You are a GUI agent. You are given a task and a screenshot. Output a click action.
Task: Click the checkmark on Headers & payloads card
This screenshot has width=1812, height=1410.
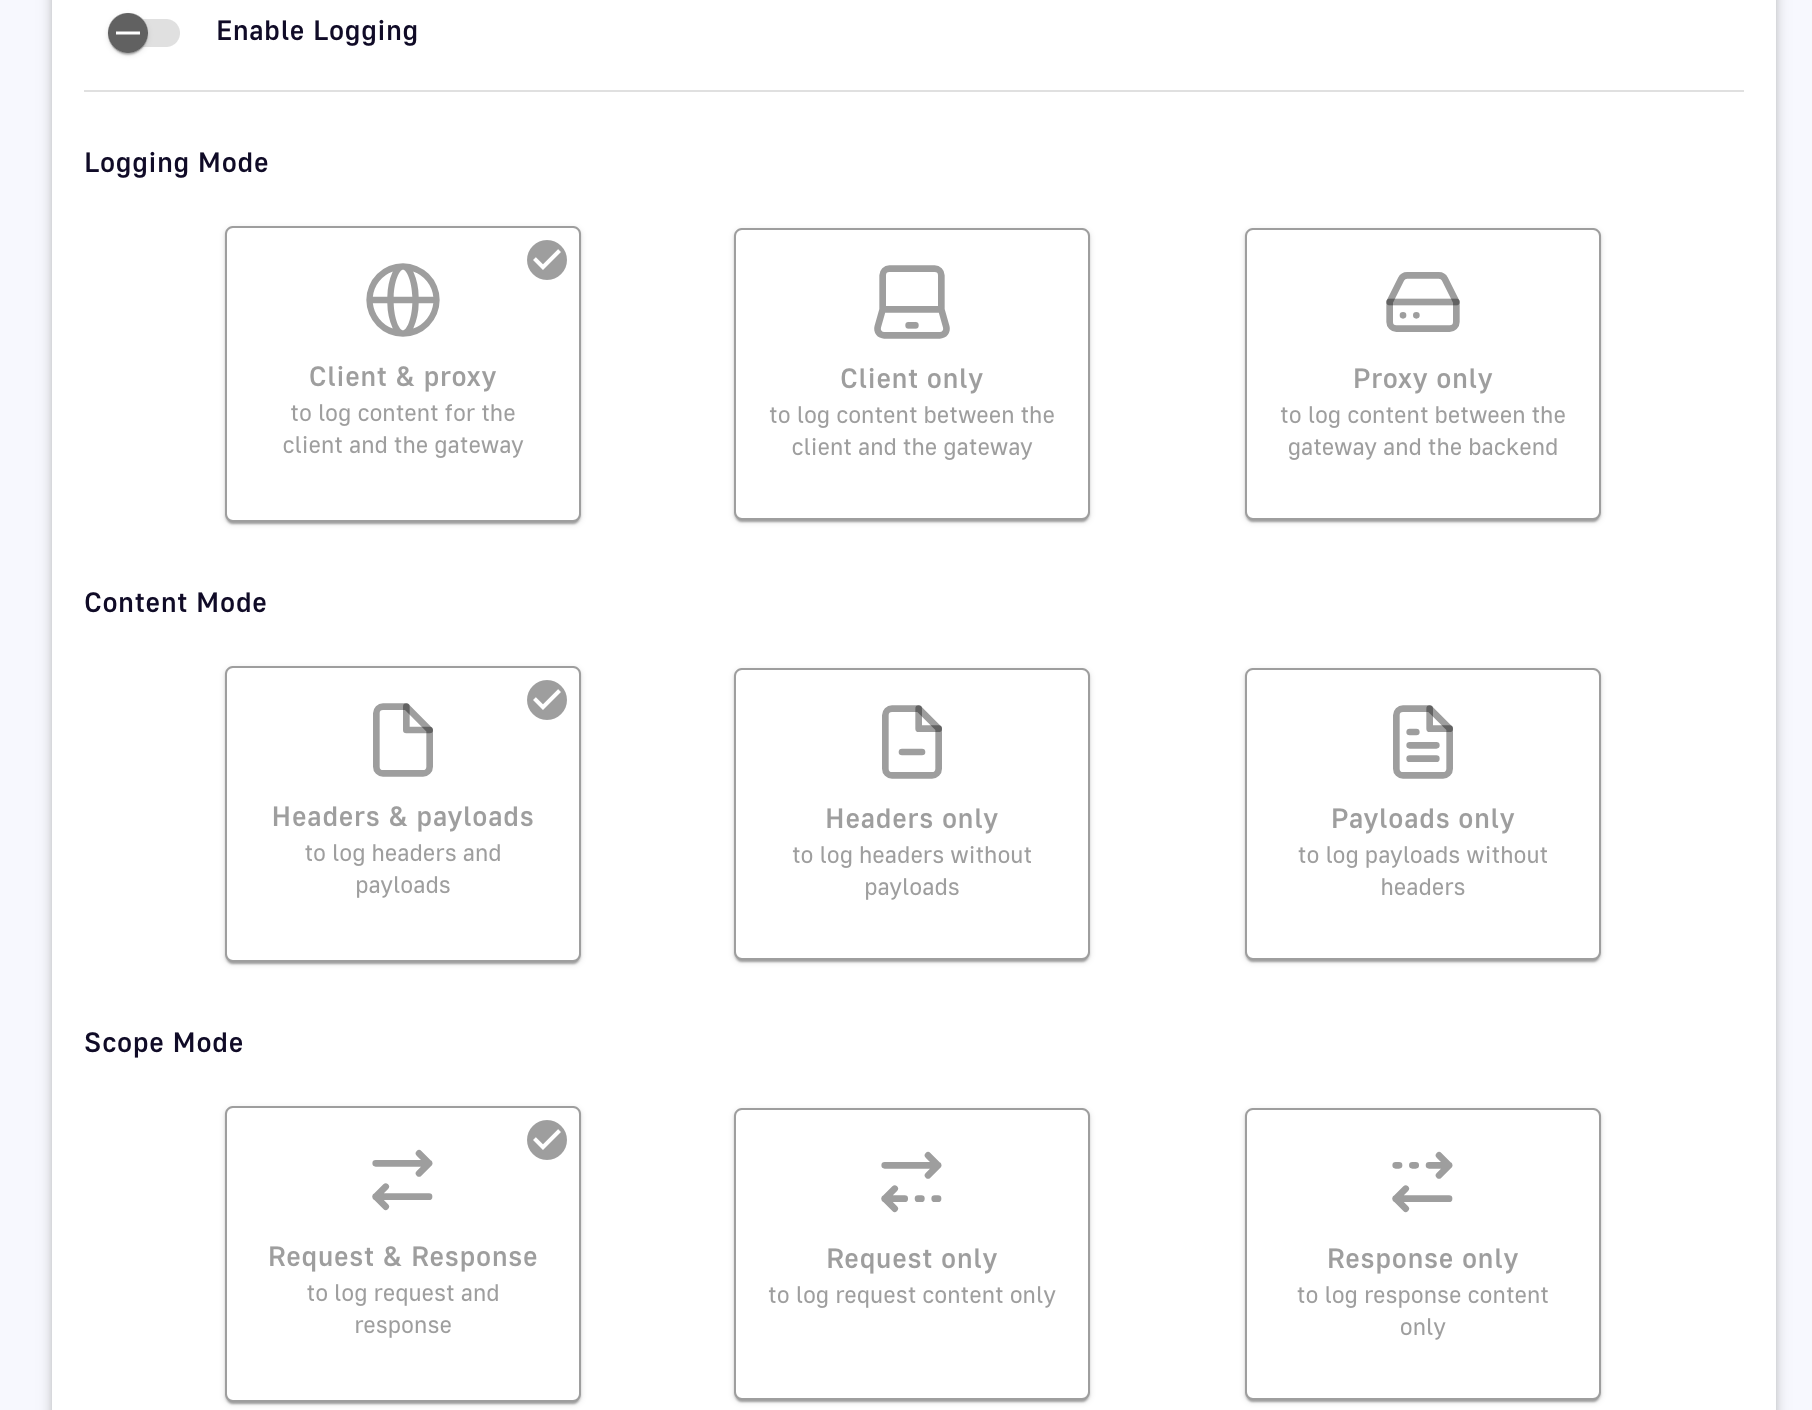pos(546,701)
